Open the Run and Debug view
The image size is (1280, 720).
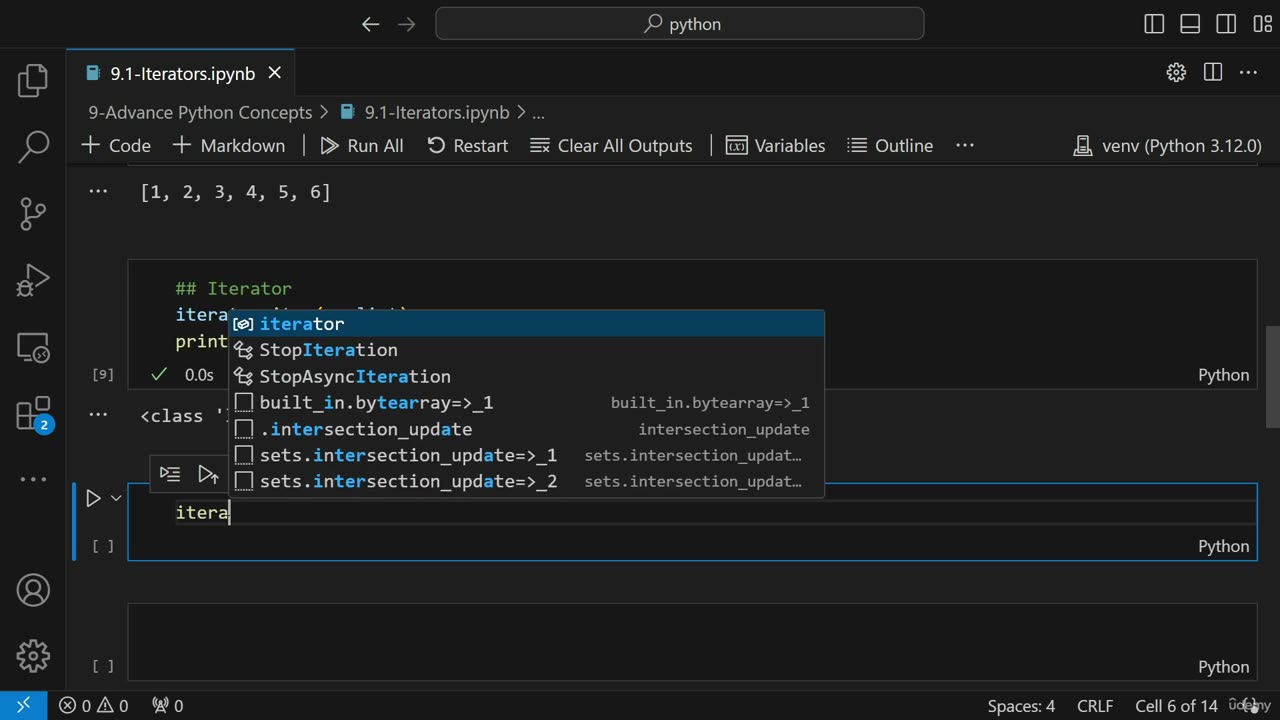[33, 280]
